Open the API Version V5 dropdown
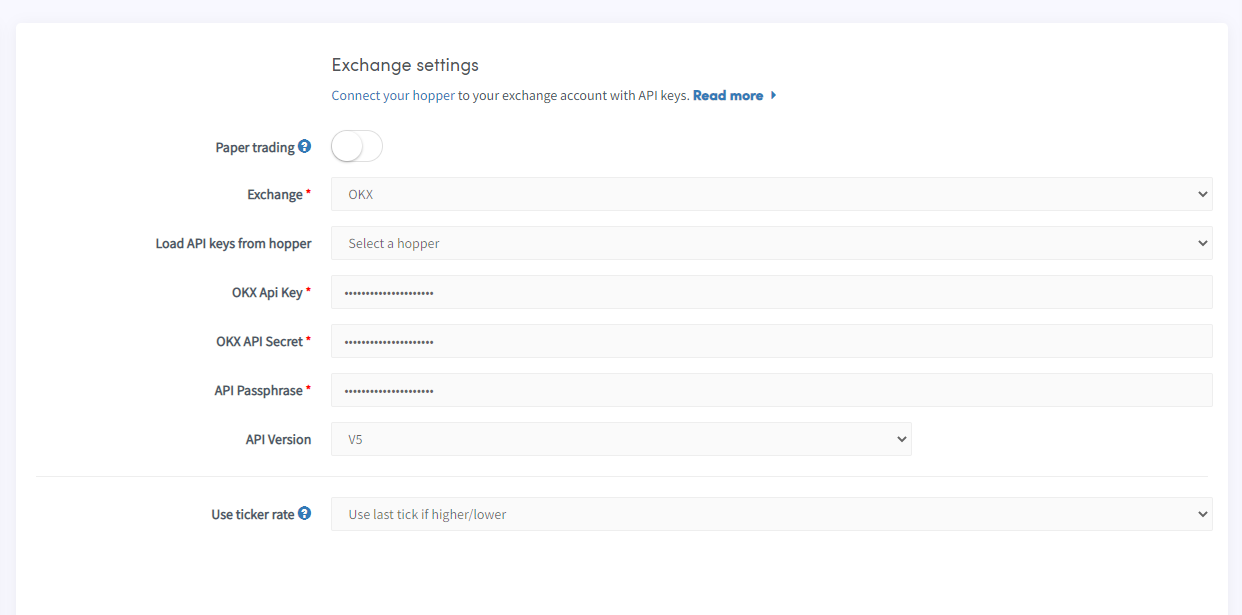1242x615 pixels. coord(621,439)
